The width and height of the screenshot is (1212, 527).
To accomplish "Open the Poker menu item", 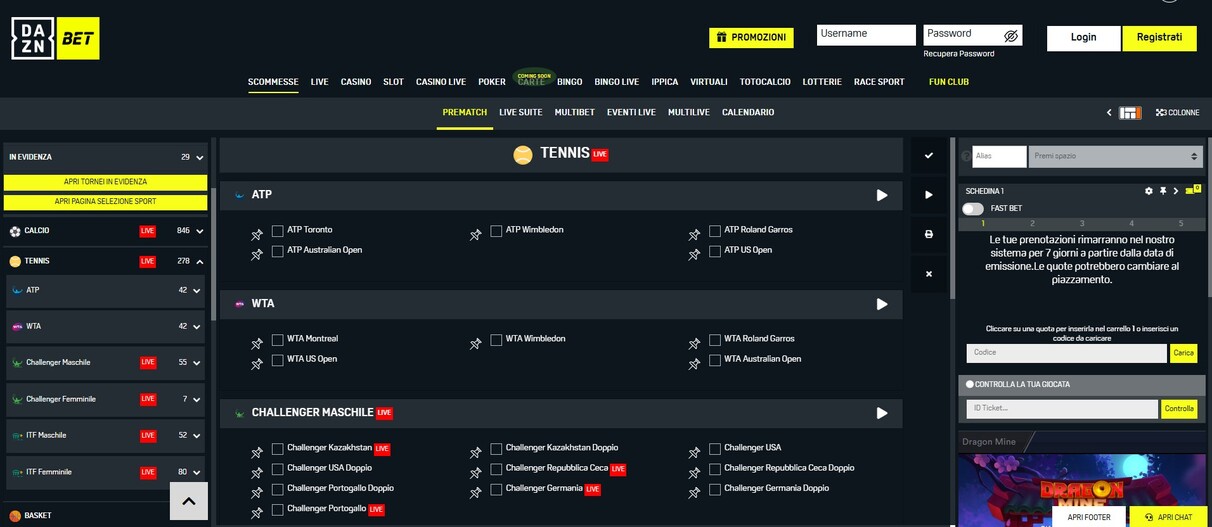I will (492, 82).
